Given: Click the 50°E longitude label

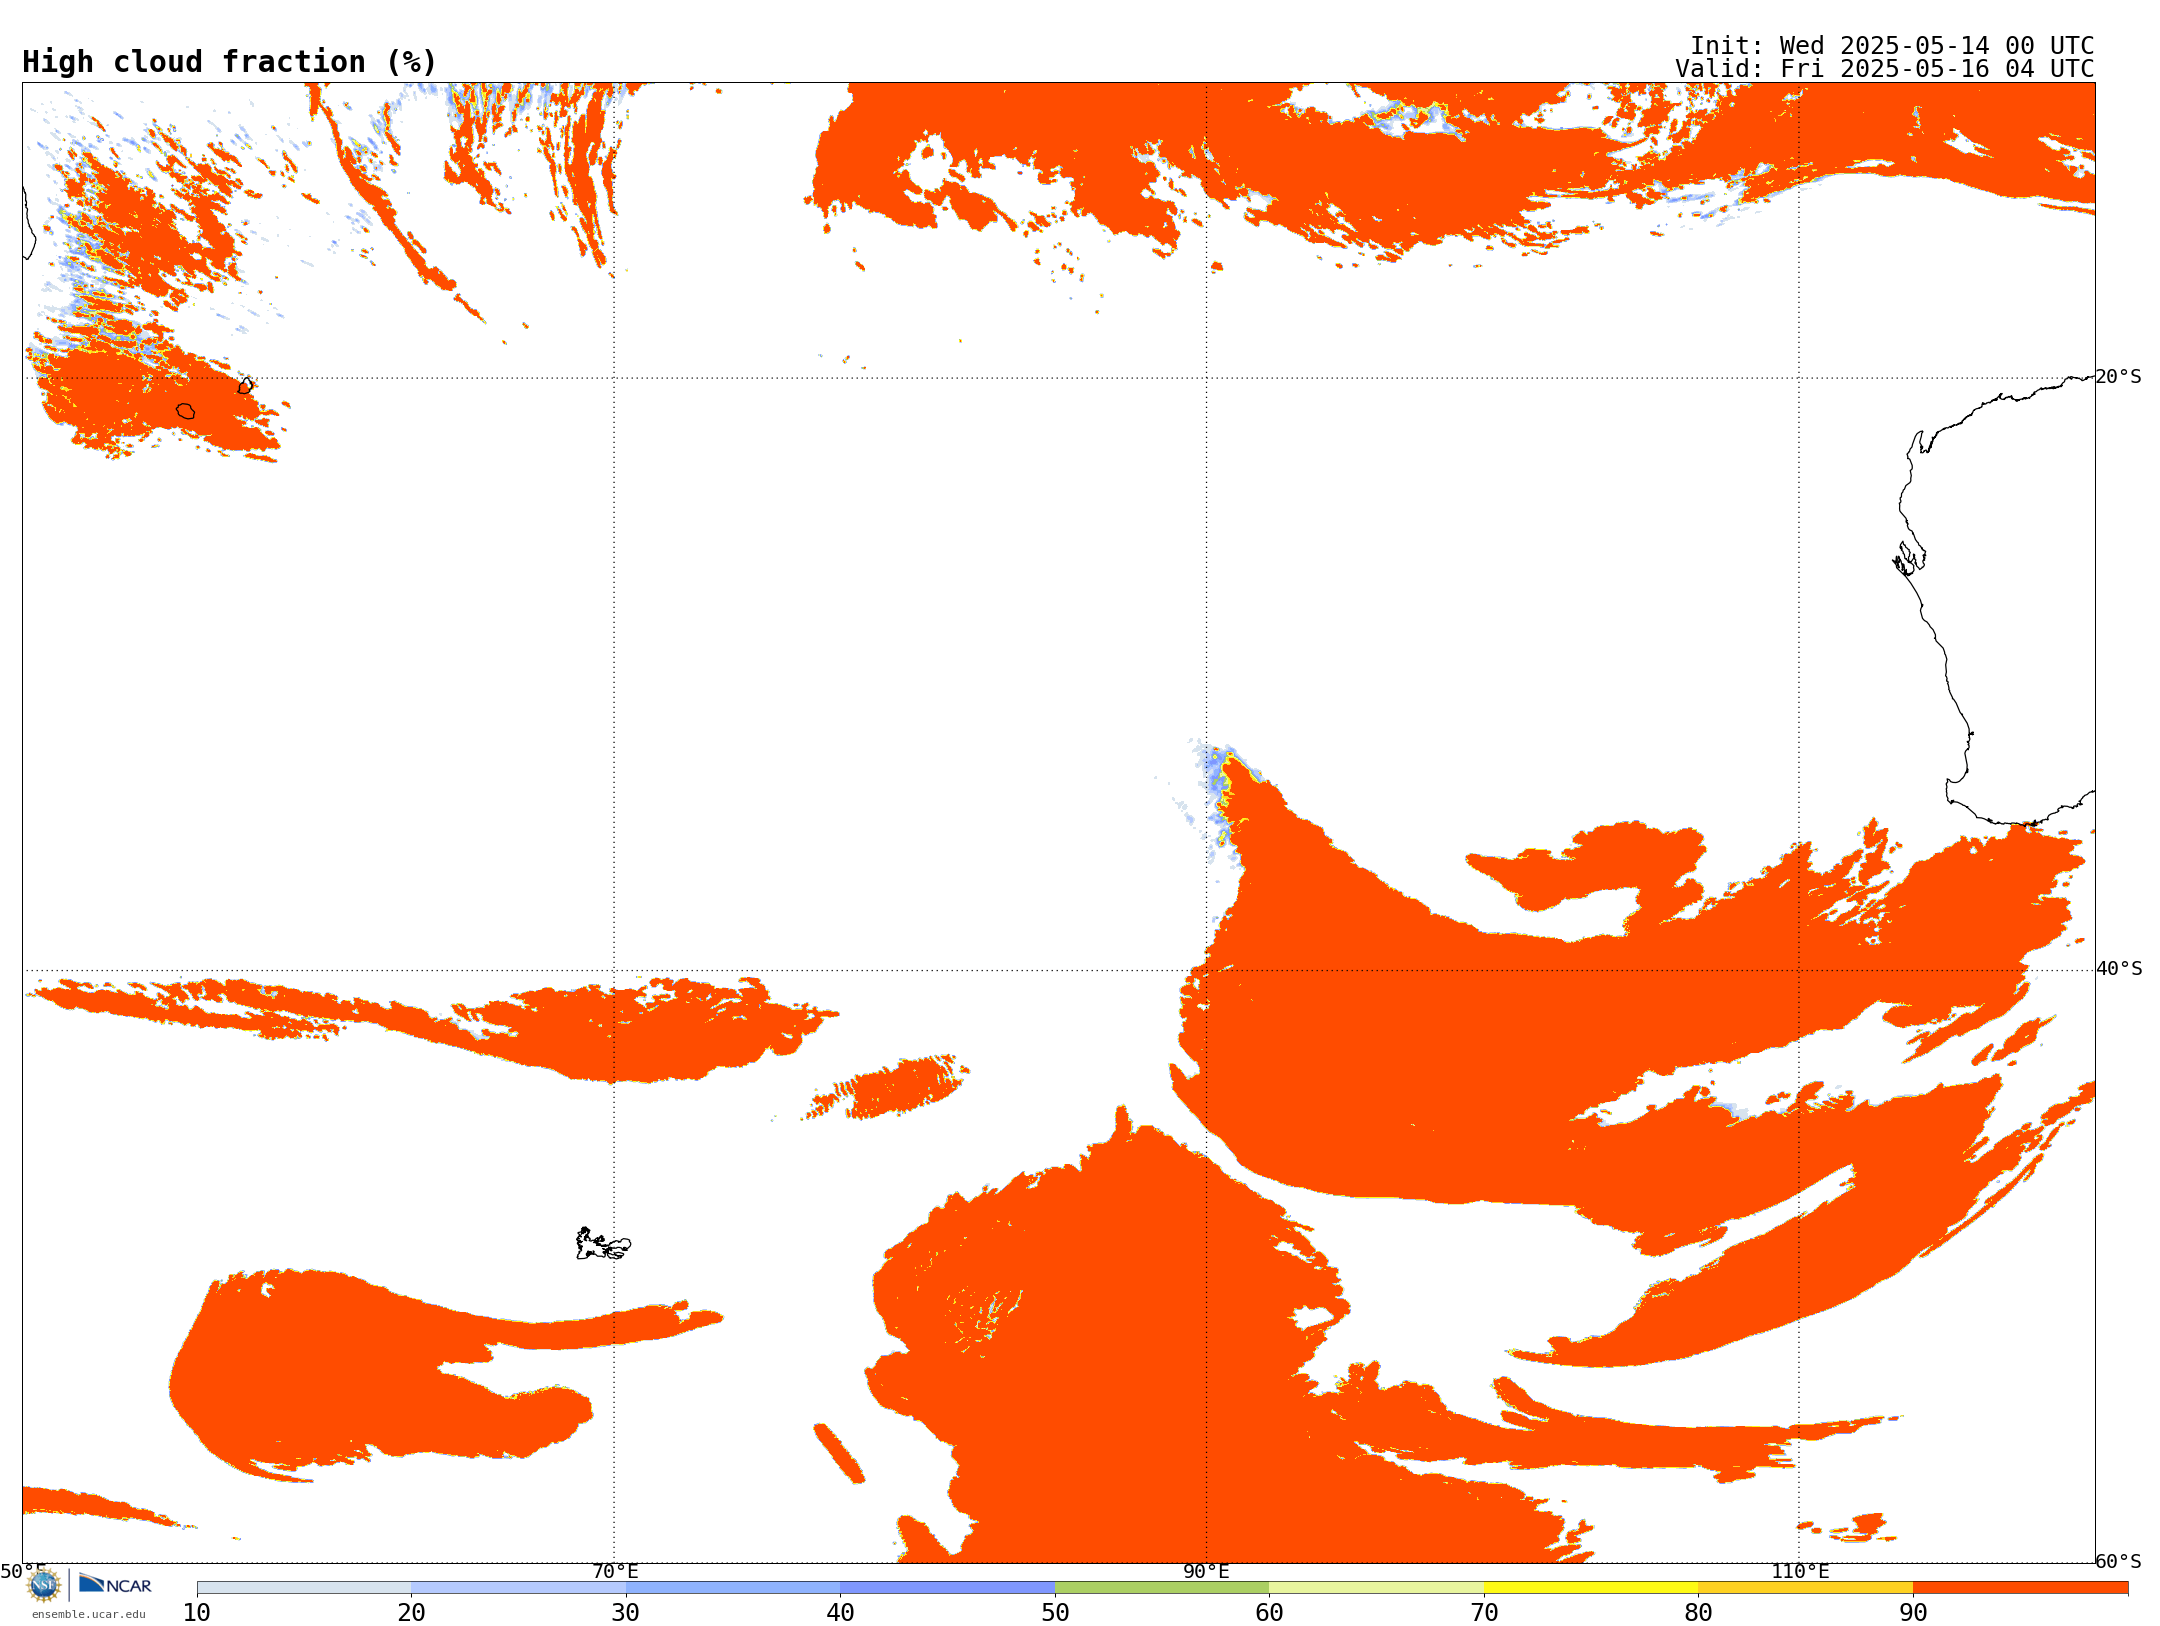Looking at the screenshot, I should 23,1571.
